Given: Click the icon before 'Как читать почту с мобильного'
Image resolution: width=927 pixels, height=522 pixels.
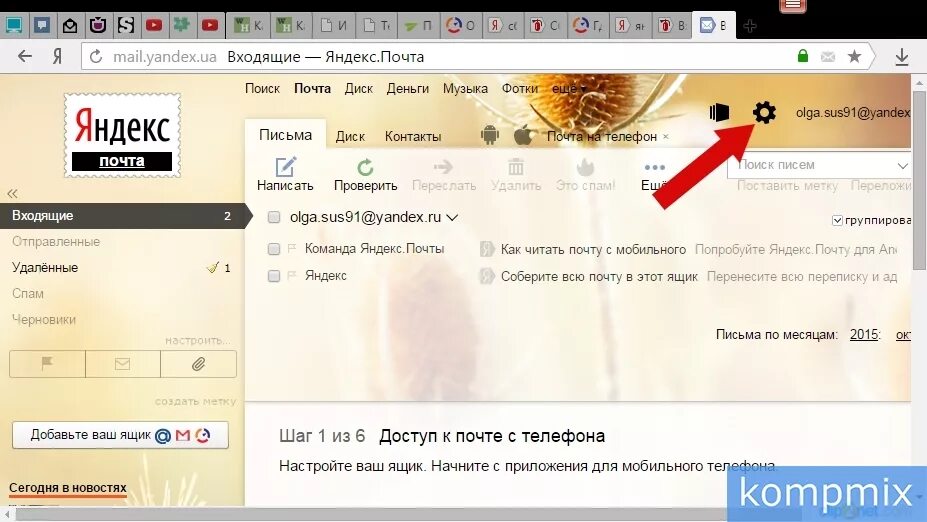Looking at the screenshot, I should click(487, 249).
